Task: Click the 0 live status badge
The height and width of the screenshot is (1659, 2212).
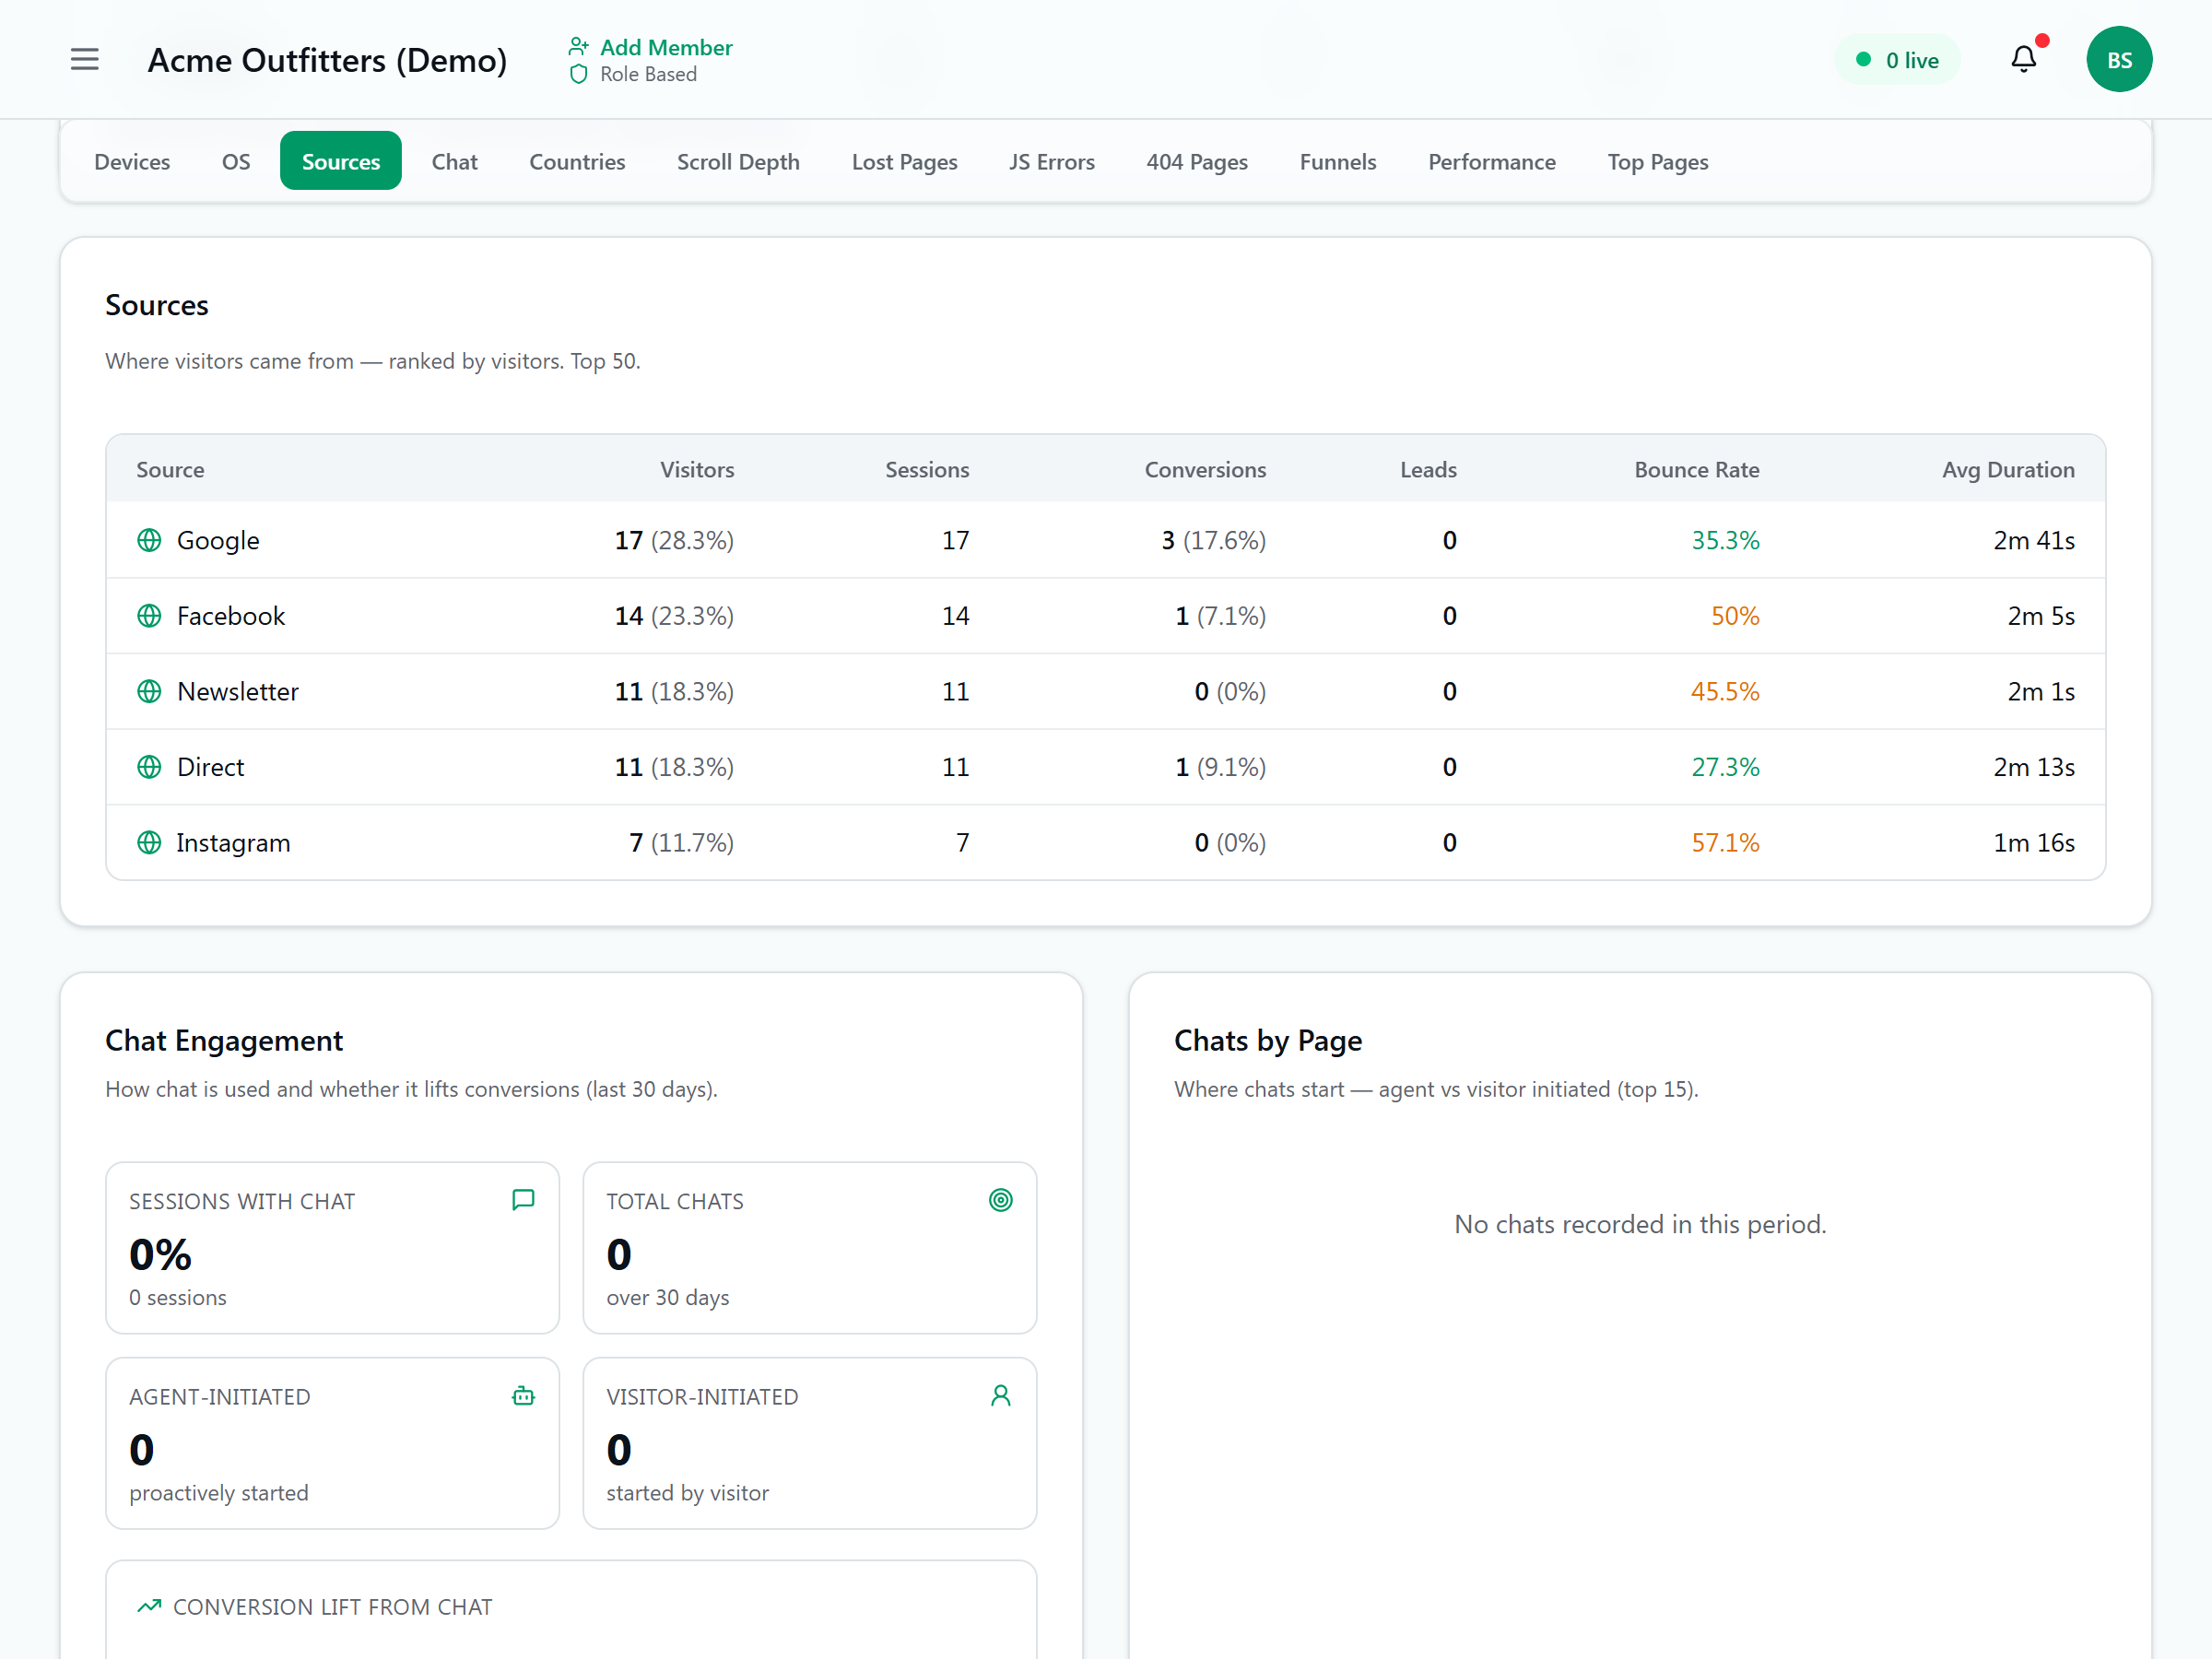Action: click(1897, 60)
